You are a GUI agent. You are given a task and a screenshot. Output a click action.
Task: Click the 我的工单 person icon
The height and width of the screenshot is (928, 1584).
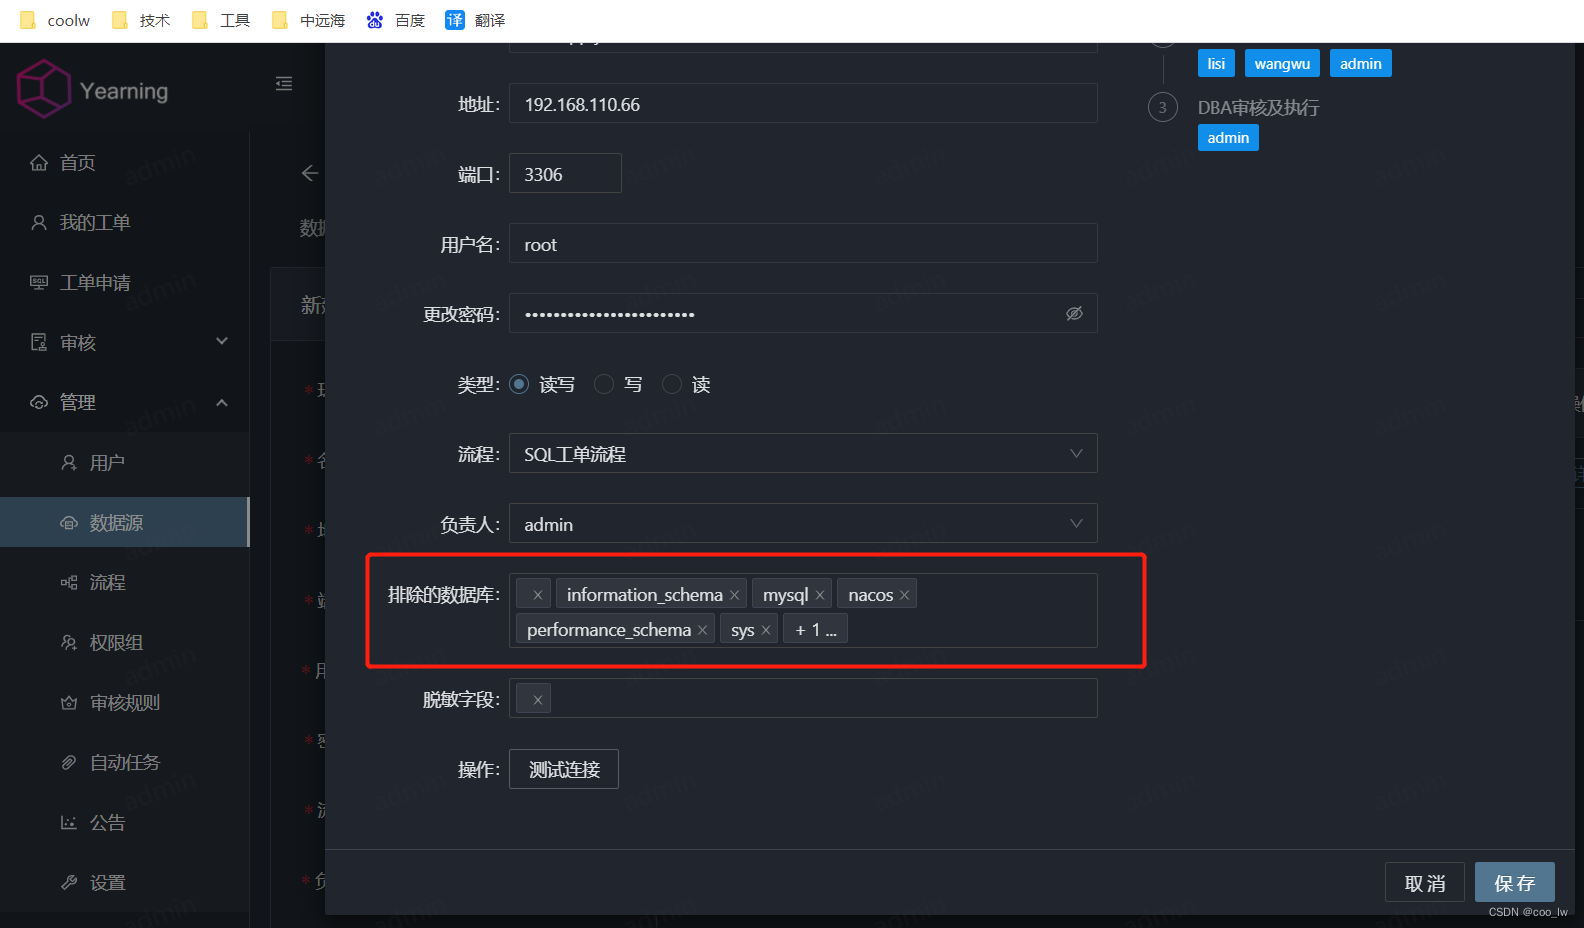pyautogui.click(x=39, y=222)
